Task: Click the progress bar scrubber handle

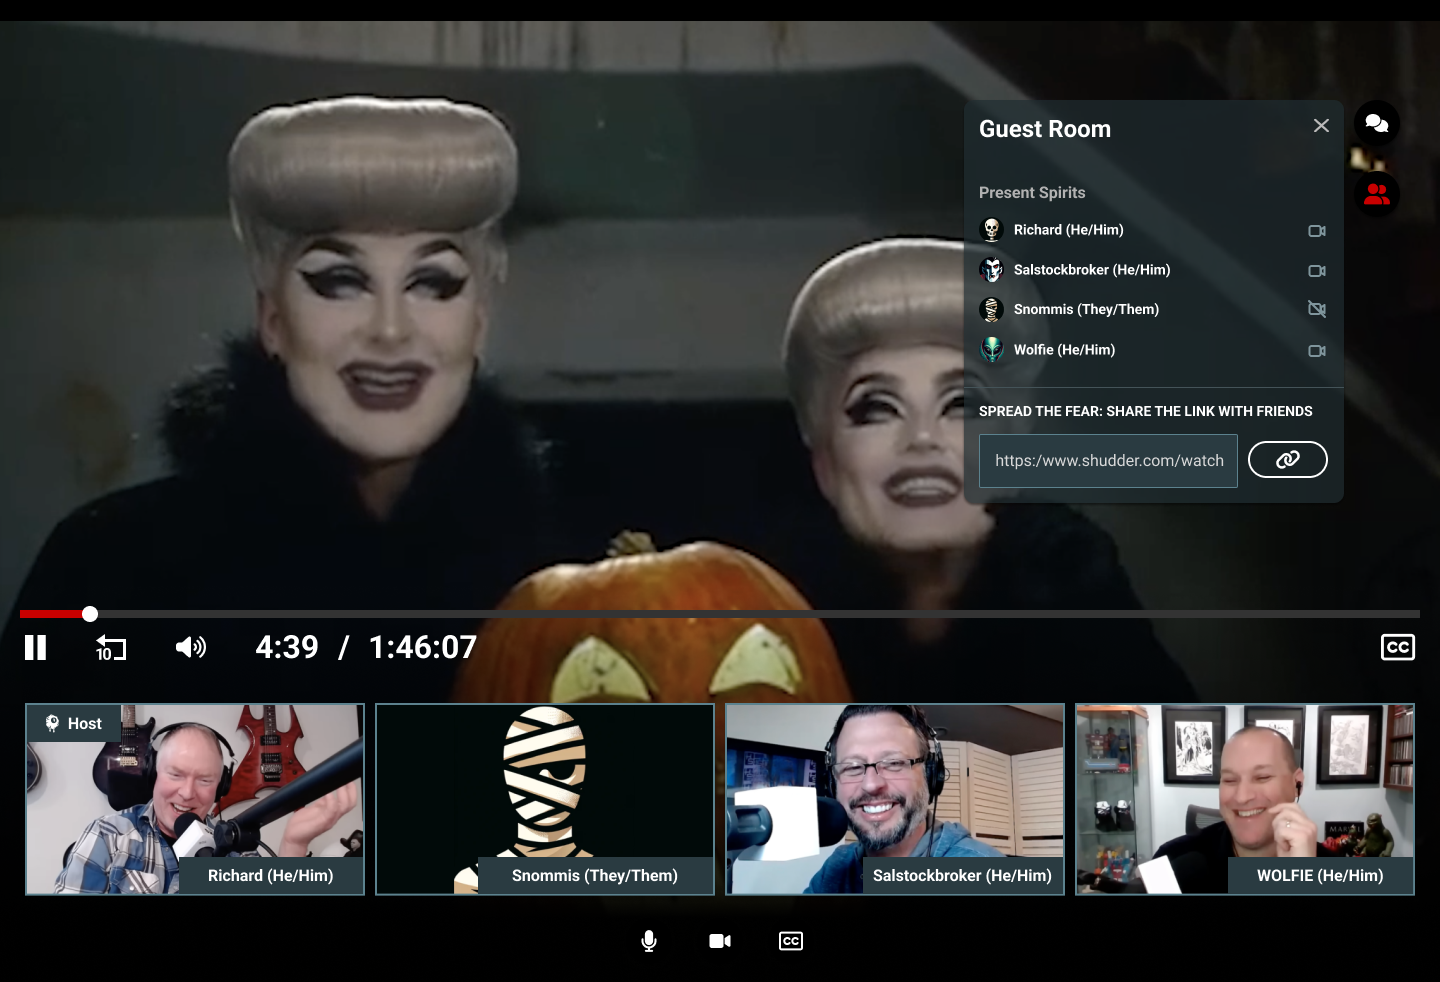Action: pyautogui.click(x=90, y=614)
